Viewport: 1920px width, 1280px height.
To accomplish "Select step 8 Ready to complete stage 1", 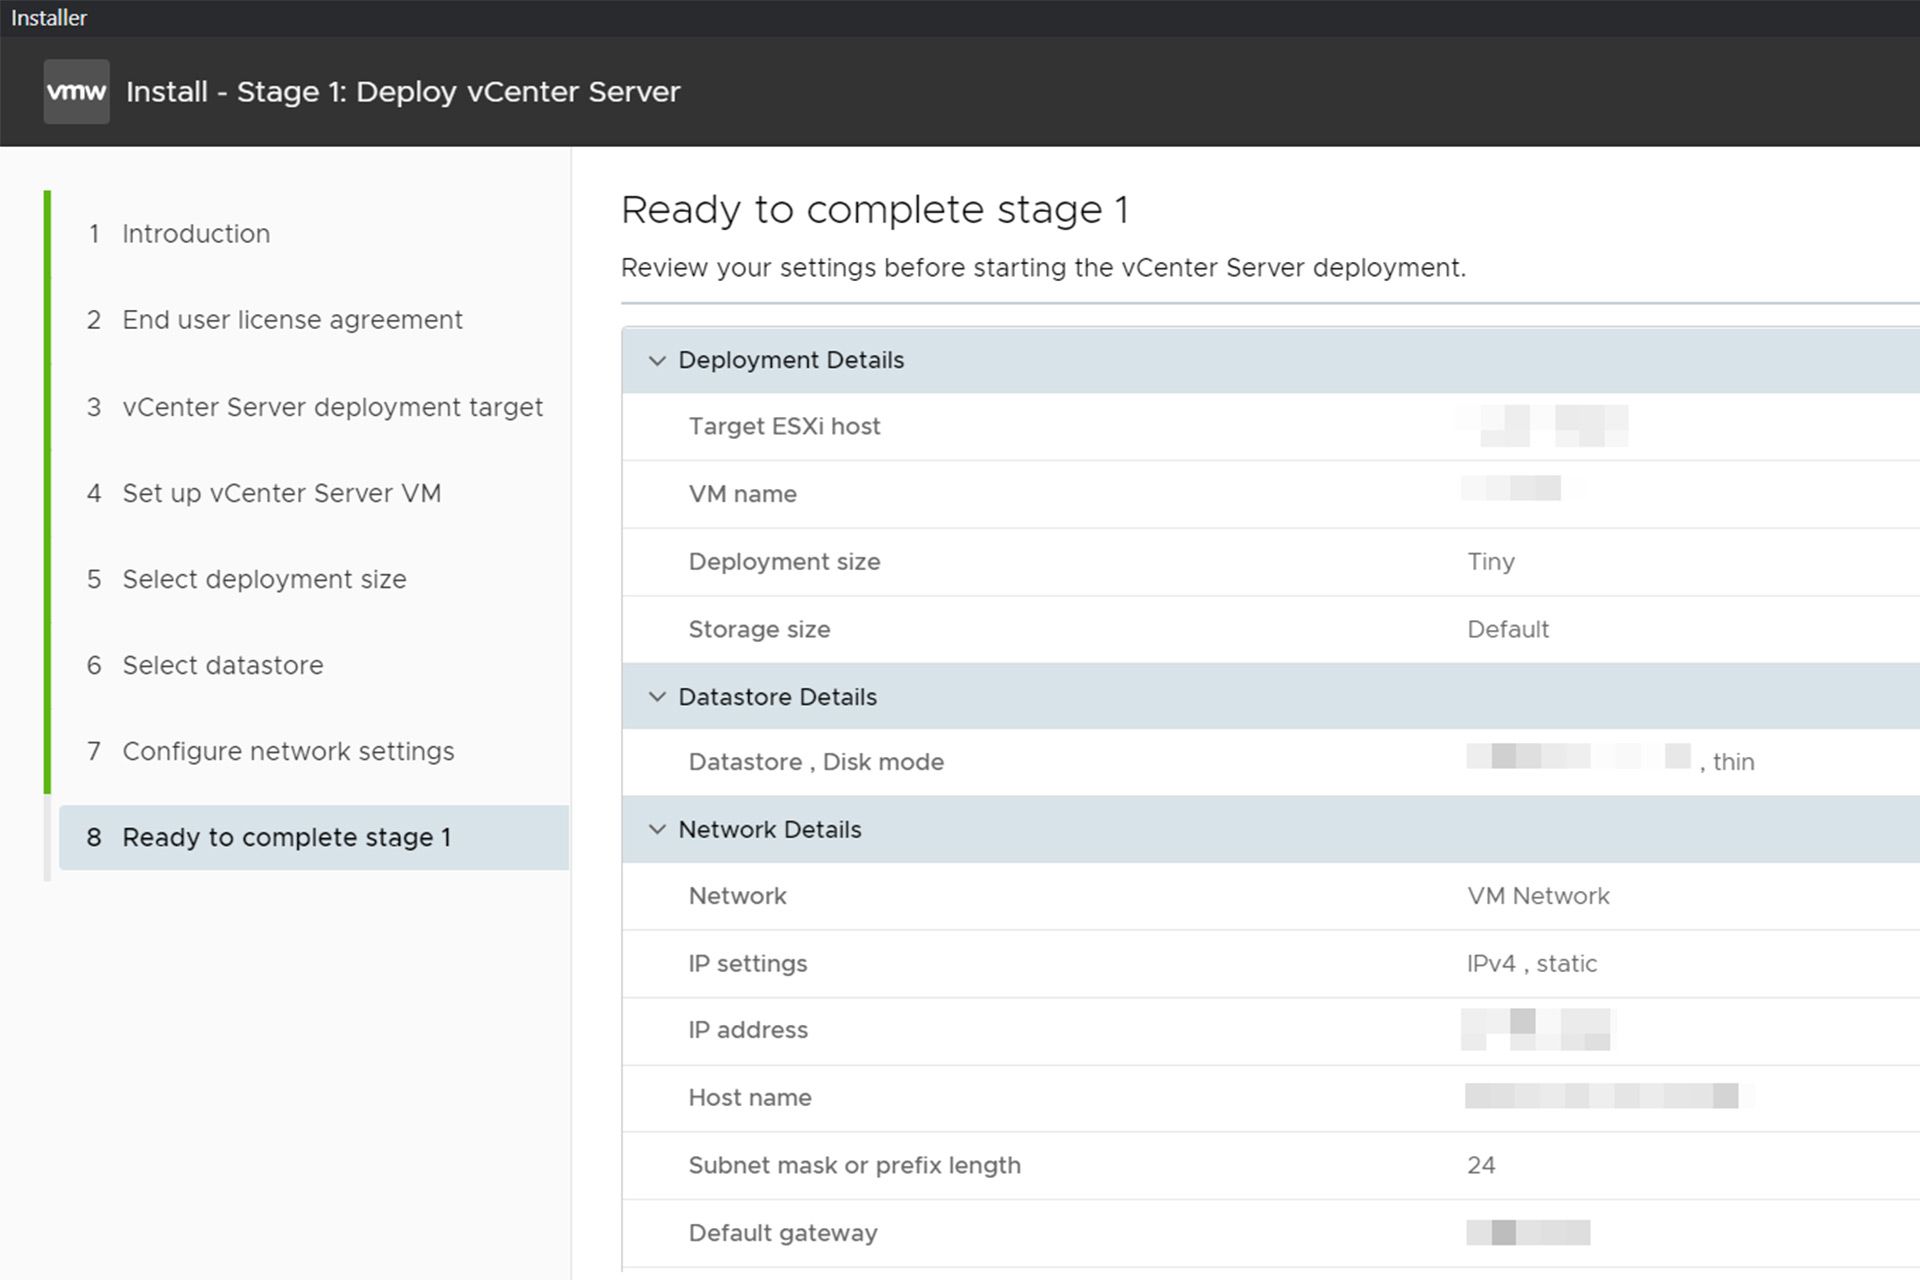I will click(314, 837).
